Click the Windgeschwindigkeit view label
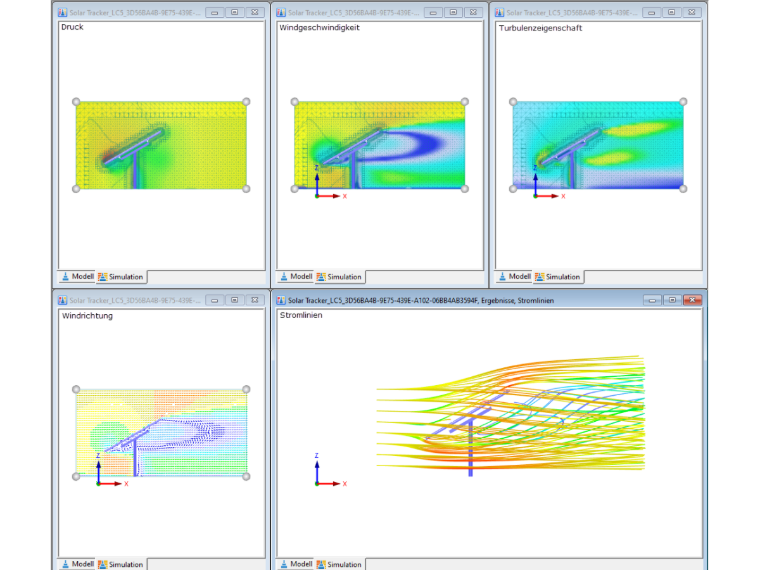The image size is (760, 570). (319, 28)
